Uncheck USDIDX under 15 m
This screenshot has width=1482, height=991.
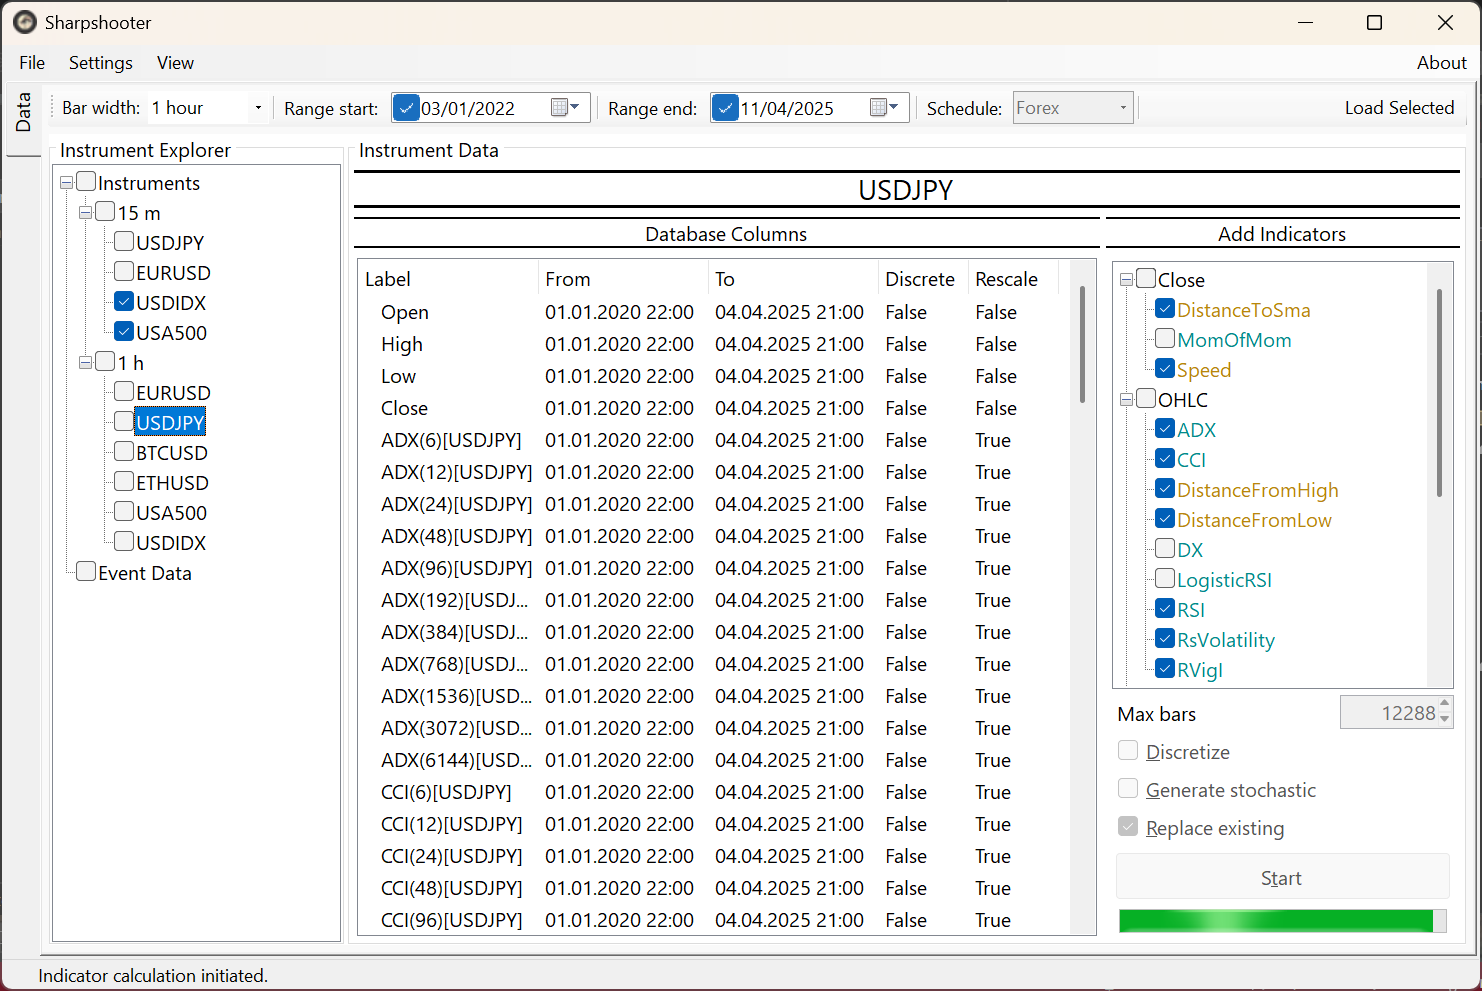pyautogui.click(x=124, y=301)
